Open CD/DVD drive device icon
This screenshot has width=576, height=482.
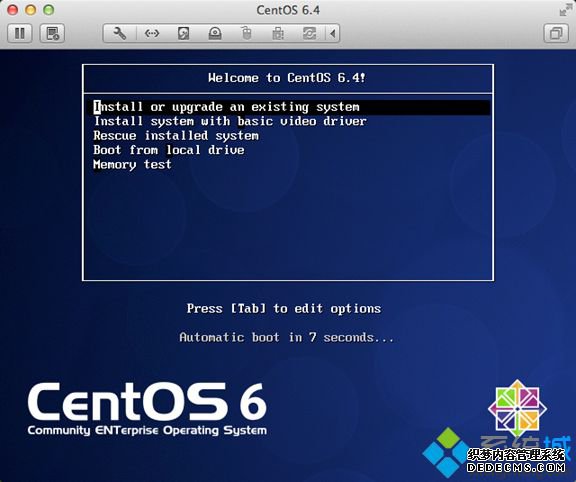215,33
